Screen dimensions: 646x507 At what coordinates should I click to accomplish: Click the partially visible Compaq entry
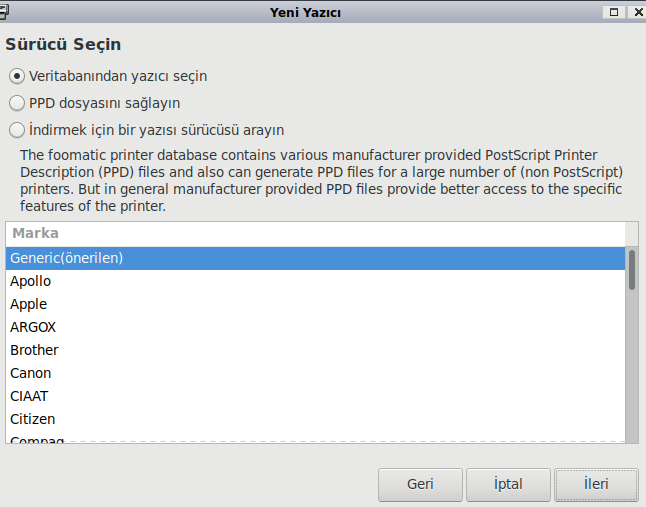[x=37, y=440]
